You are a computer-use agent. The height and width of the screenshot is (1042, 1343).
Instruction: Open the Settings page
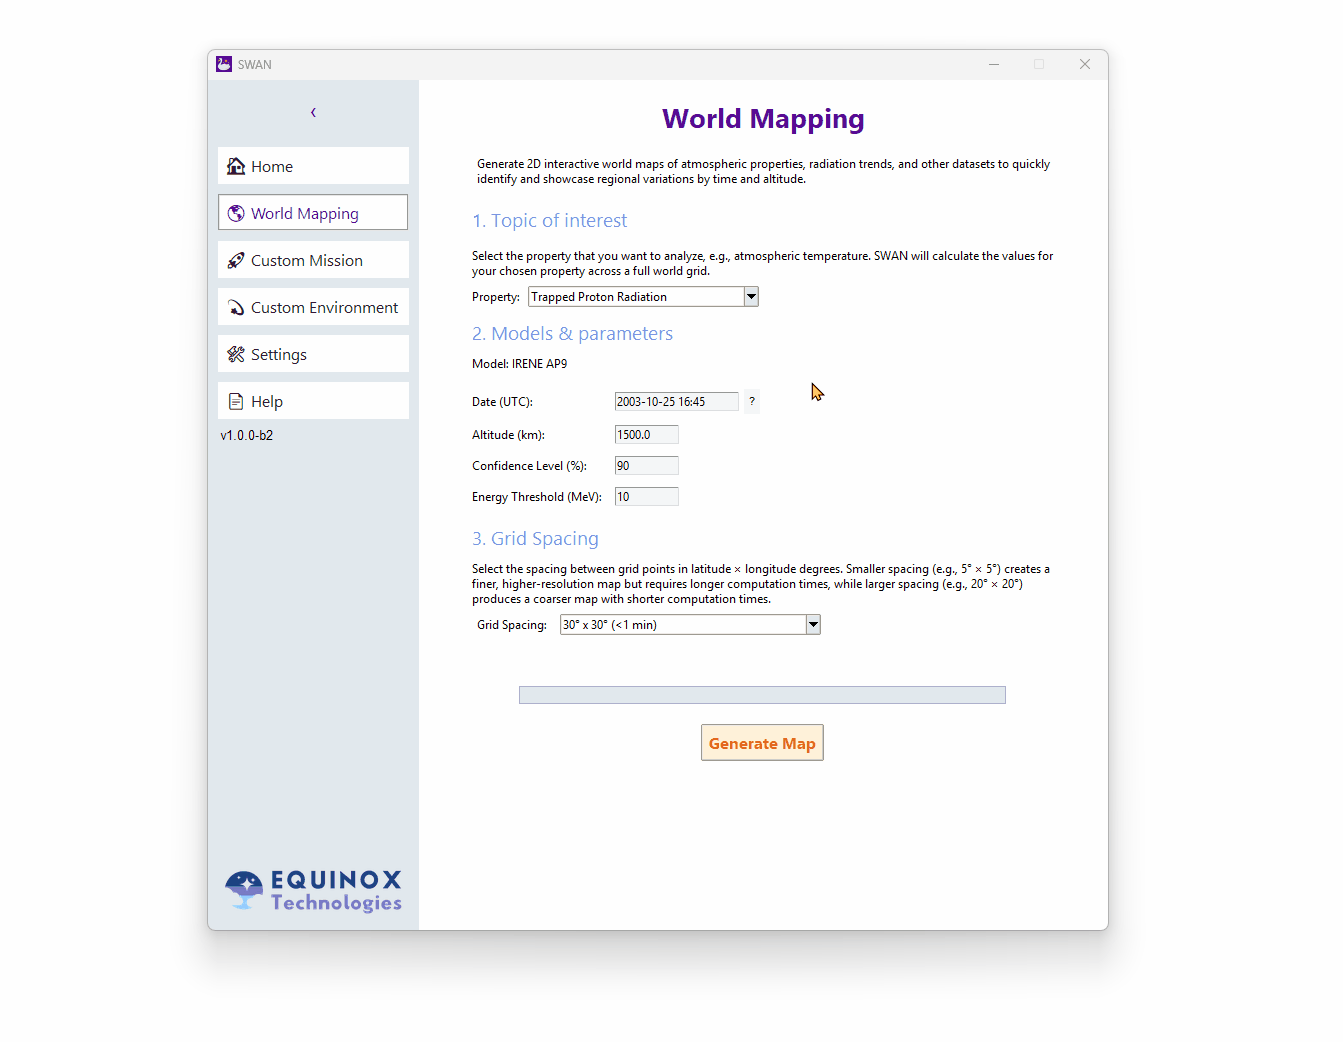pos(313,354)
